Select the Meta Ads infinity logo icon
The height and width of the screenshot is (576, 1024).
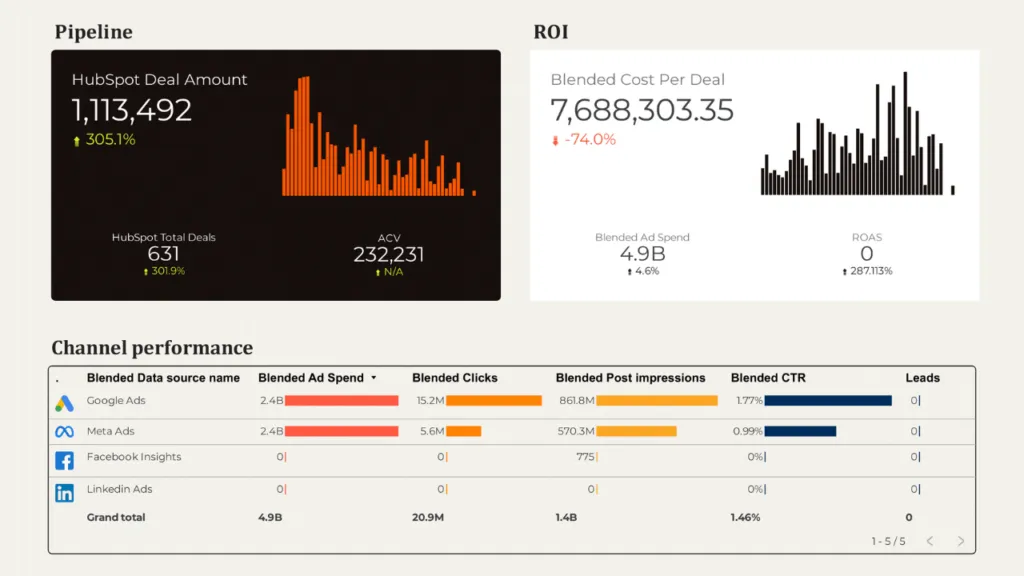coord(63,431)
